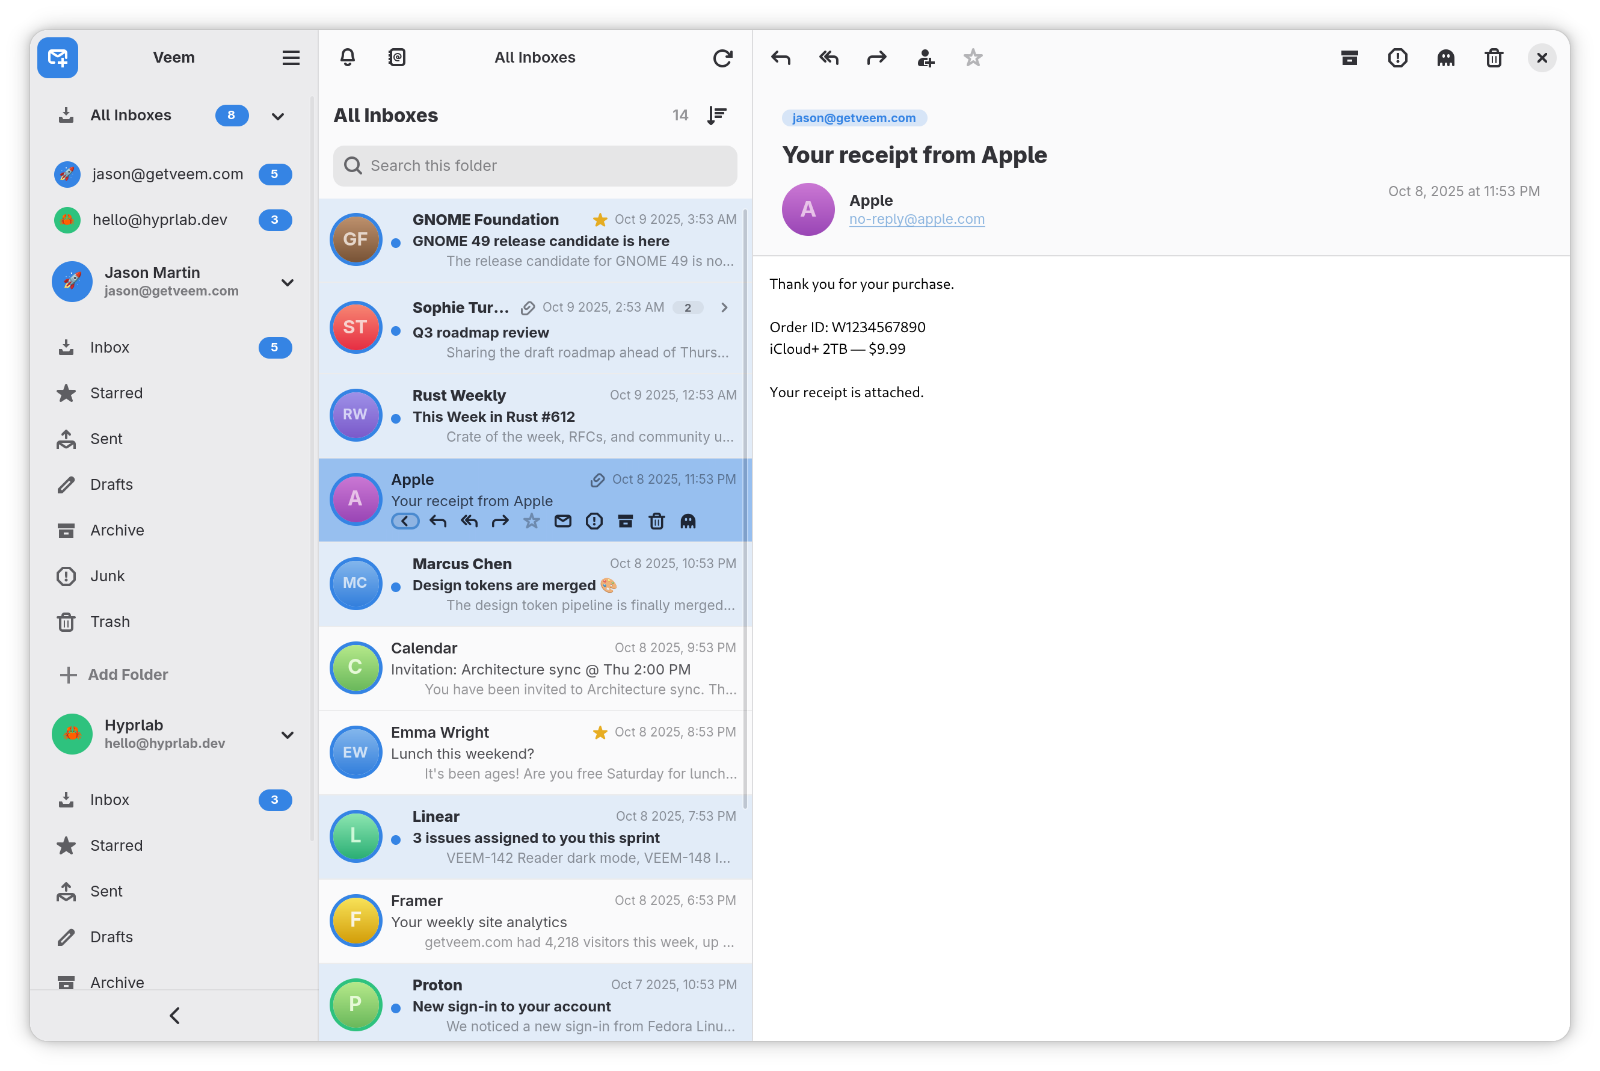The width and height of the screenshot is (1600, 1071).
Task: Refresh All Inboxes with reload icon
Action: pos(723,58)
